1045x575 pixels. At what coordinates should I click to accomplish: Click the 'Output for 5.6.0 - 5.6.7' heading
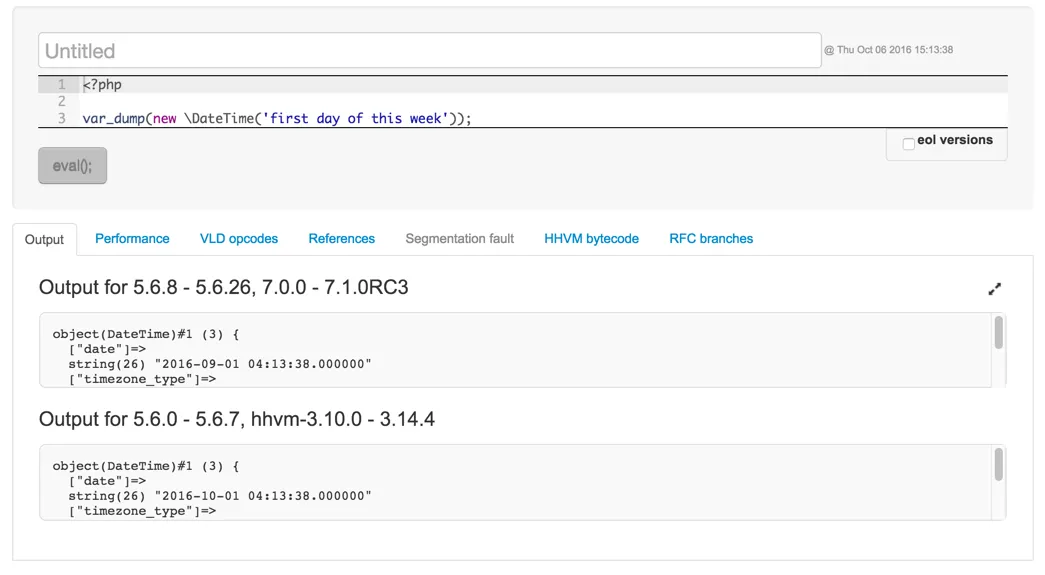[x=237, y=419]
